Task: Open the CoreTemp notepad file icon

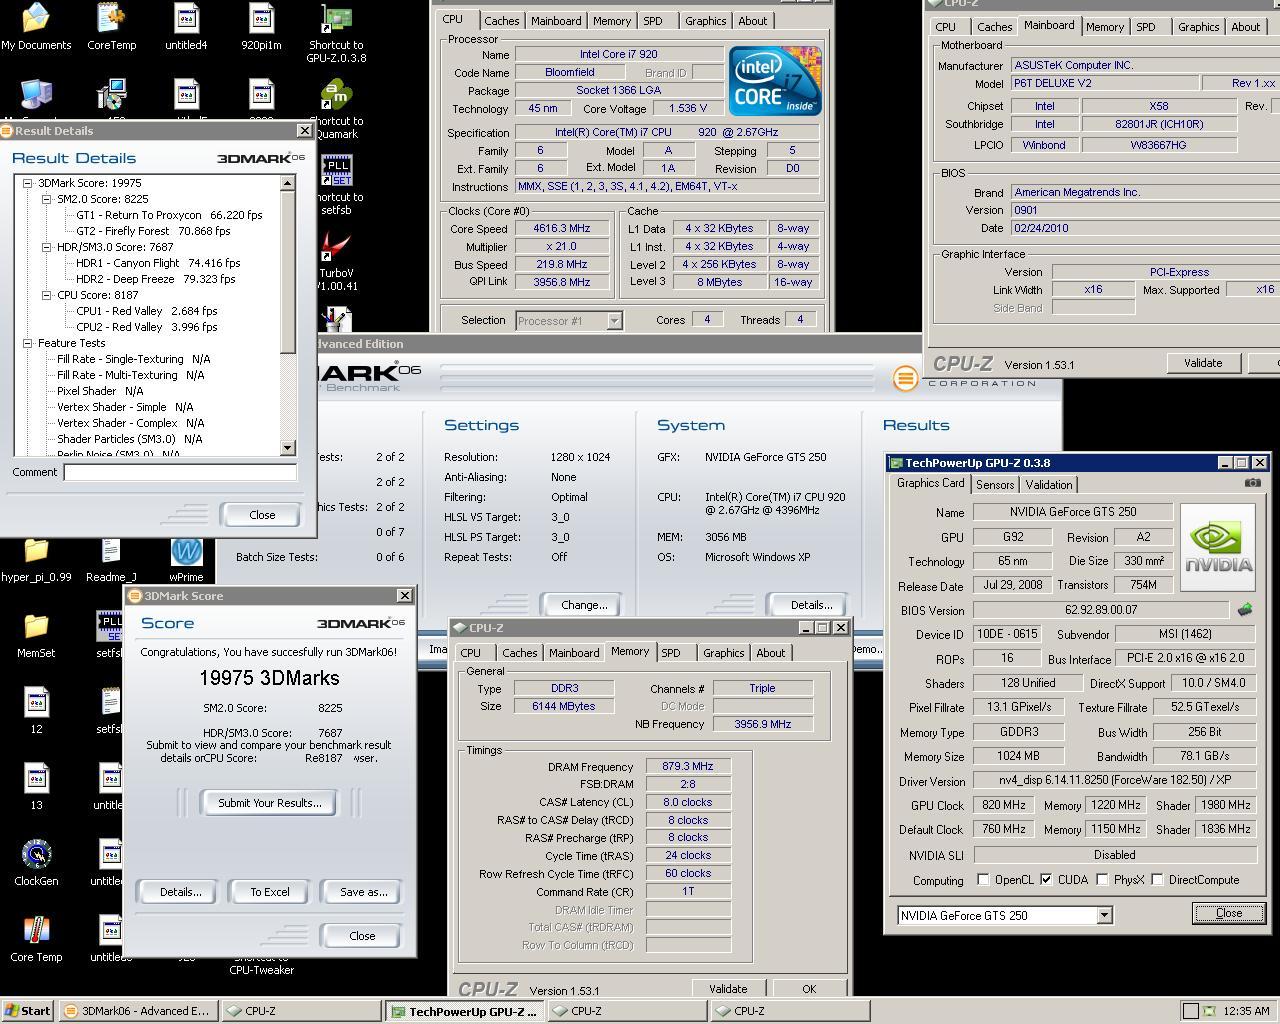Action: 111,26
